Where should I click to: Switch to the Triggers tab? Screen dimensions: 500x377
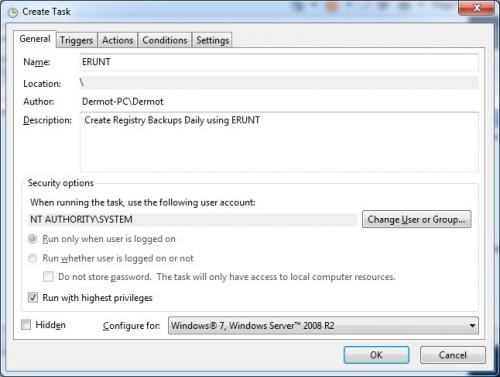tap(76, 40)
